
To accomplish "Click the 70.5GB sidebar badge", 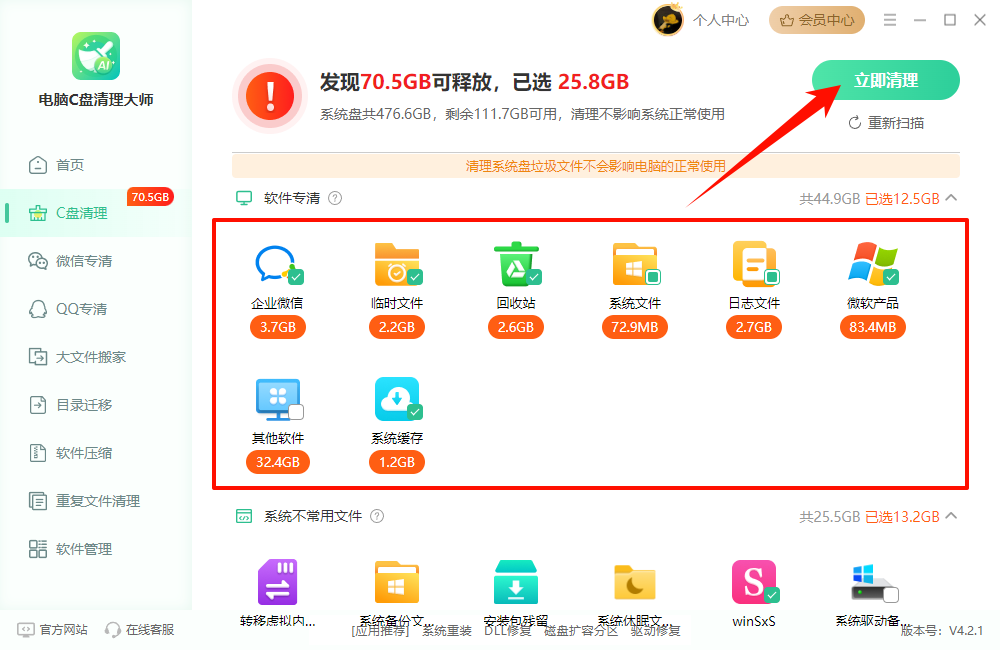I will pyautogui.click(x=151, y=197).
